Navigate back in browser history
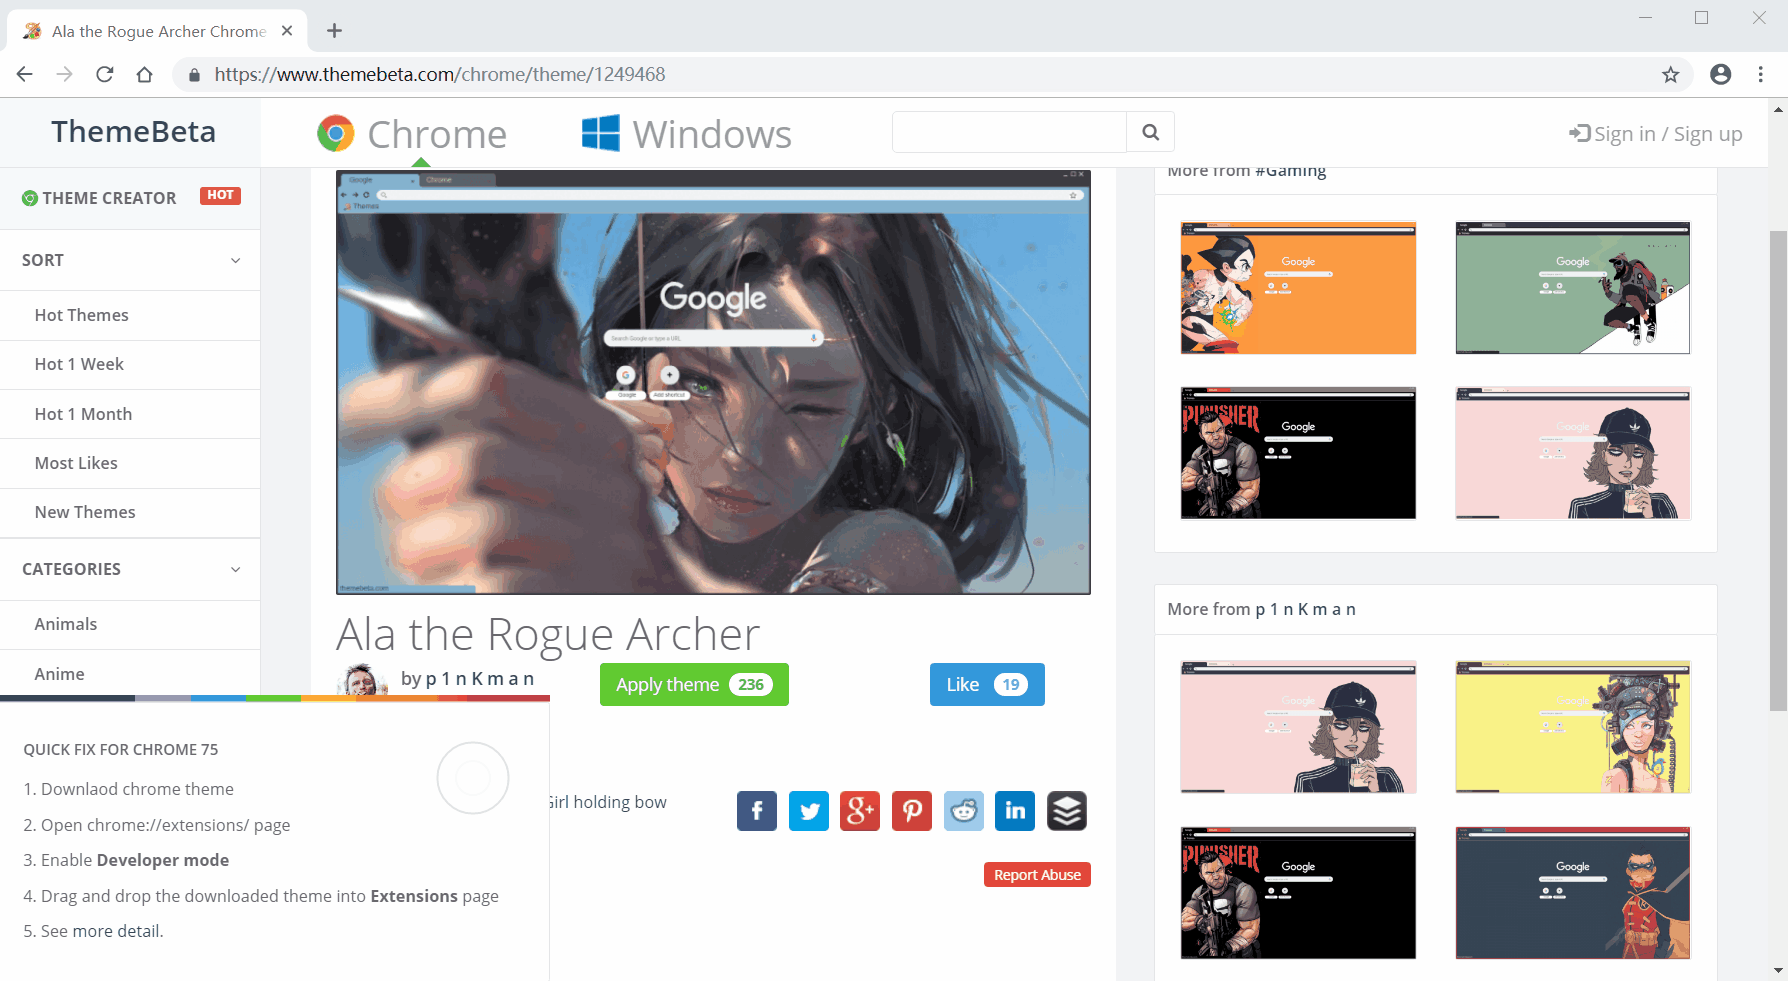Image resolution: width=1788 pixels, height=981 pixels. pos(25,74)
